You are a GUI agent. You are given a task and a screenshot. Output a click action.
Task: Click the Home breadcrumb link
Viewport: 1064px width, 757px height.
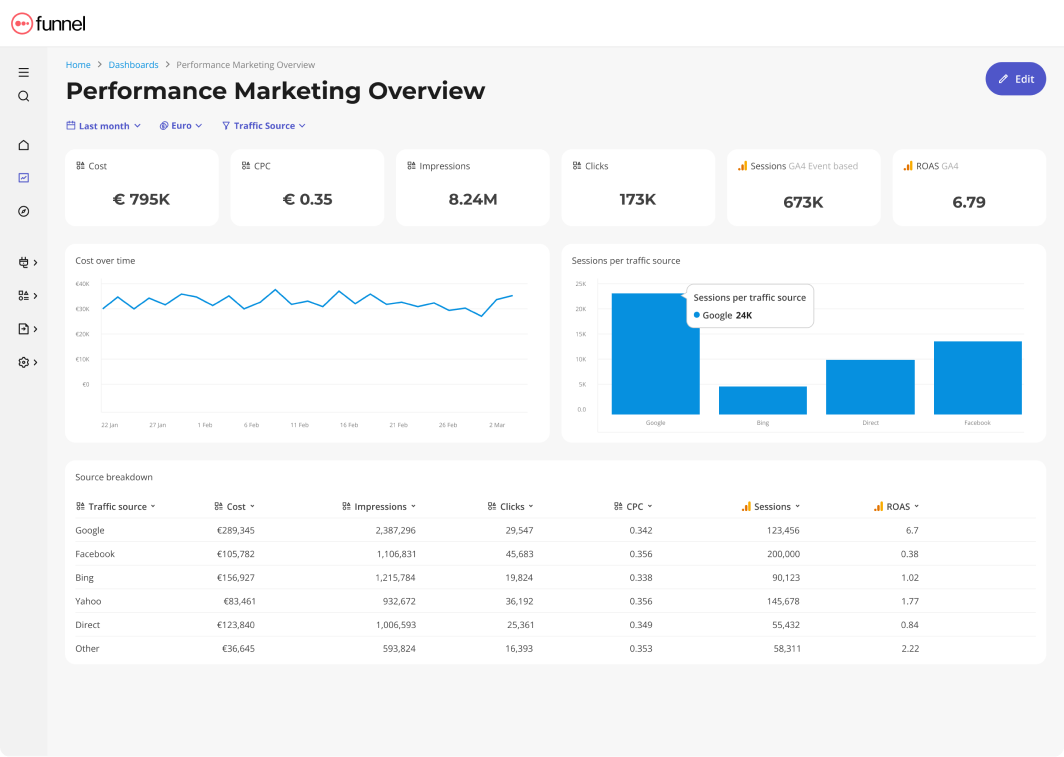[x=78, y=64]
